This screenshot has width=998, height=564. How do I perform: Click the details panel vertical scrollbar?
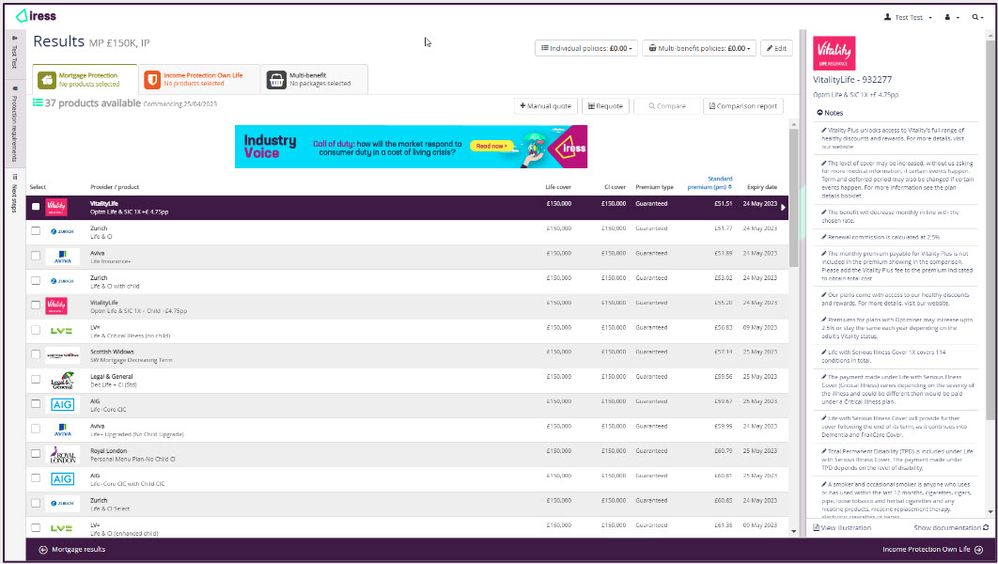(x=990, y=229)
